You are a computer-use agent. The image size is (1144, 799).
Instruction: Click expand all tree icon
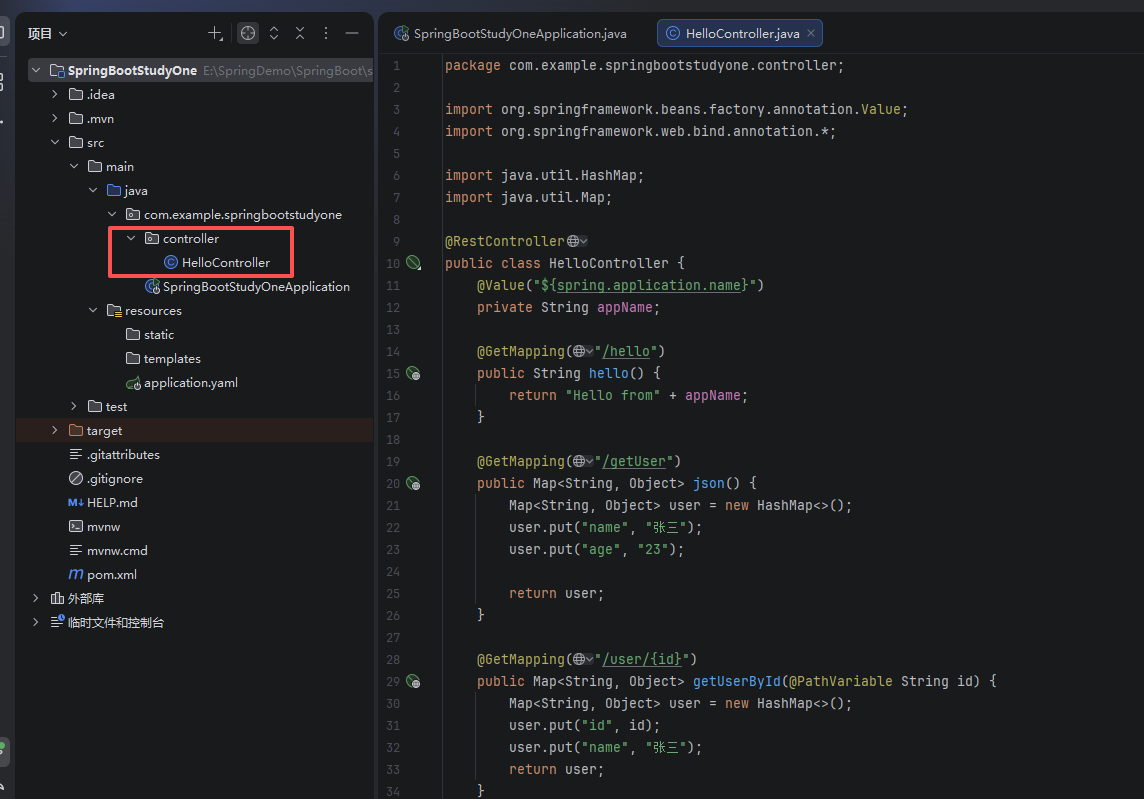(274, 33)
